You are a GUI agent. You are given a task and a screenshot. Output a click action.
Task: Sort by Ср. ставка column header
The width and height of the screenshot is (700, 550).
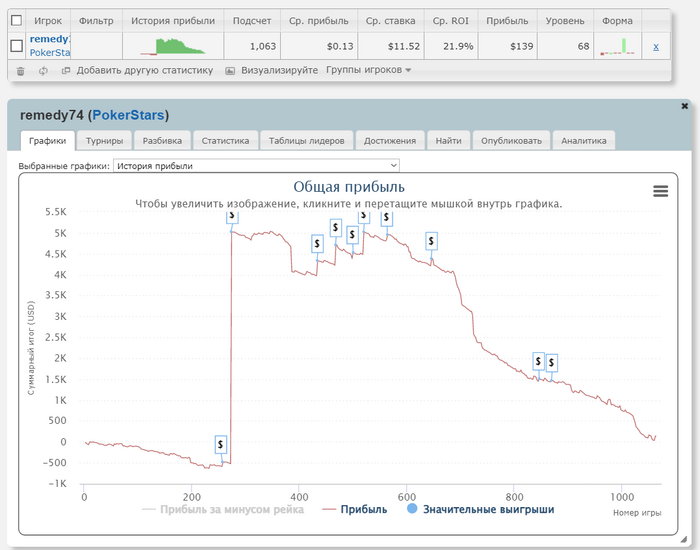(x=391, y=21)
